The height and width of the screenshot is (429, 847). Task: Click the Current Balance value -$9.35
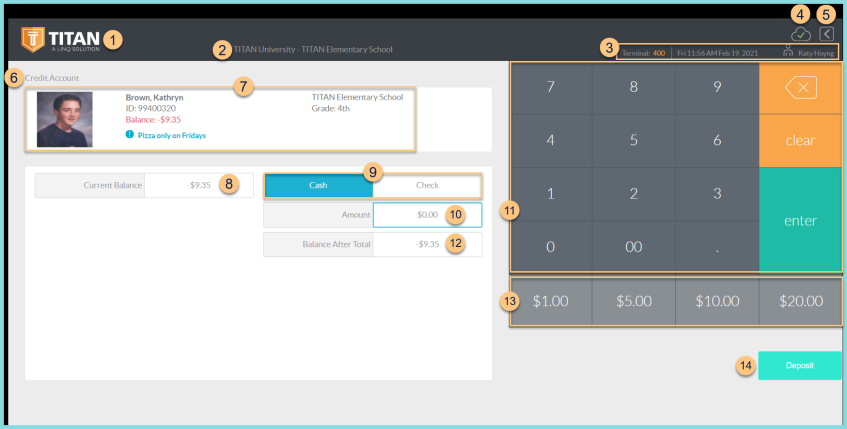[199, 185]
